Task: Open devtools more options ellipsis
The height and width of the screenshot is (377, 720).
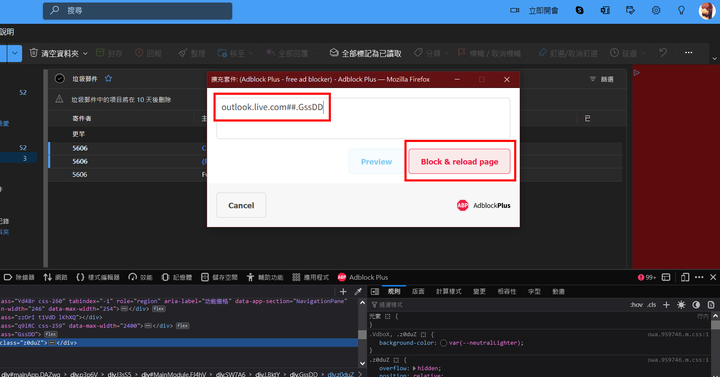Action: tap(699, 277)
